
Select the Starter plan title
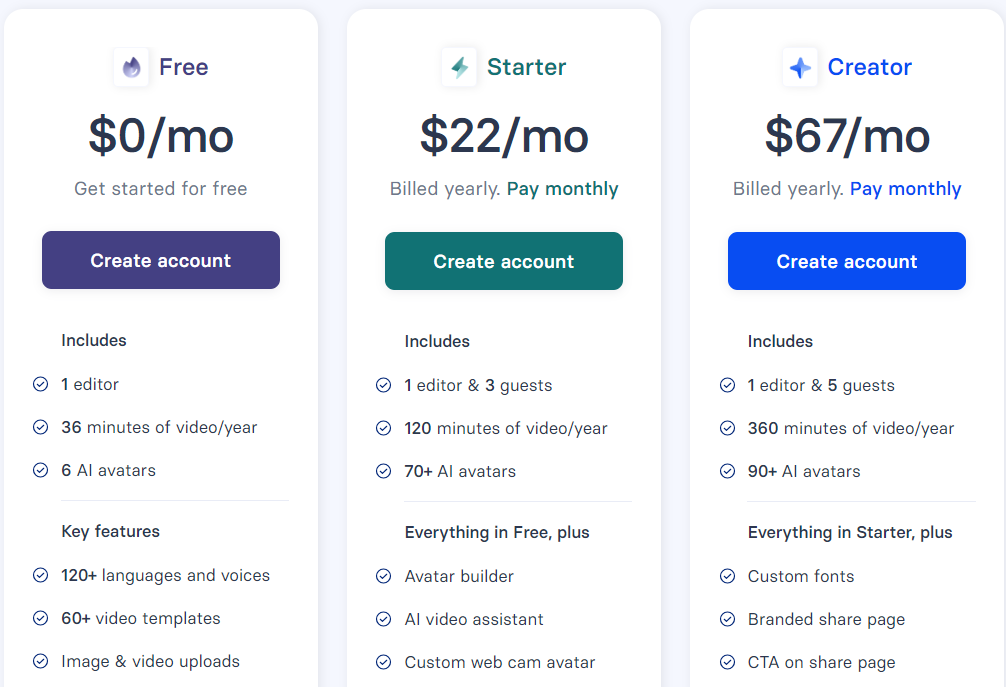click(527, 67)
